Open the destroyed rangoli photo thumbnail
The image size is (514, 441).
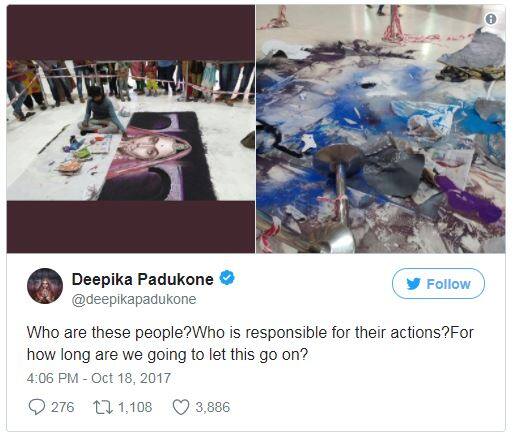pyautogui.click(x=381, y=129)
